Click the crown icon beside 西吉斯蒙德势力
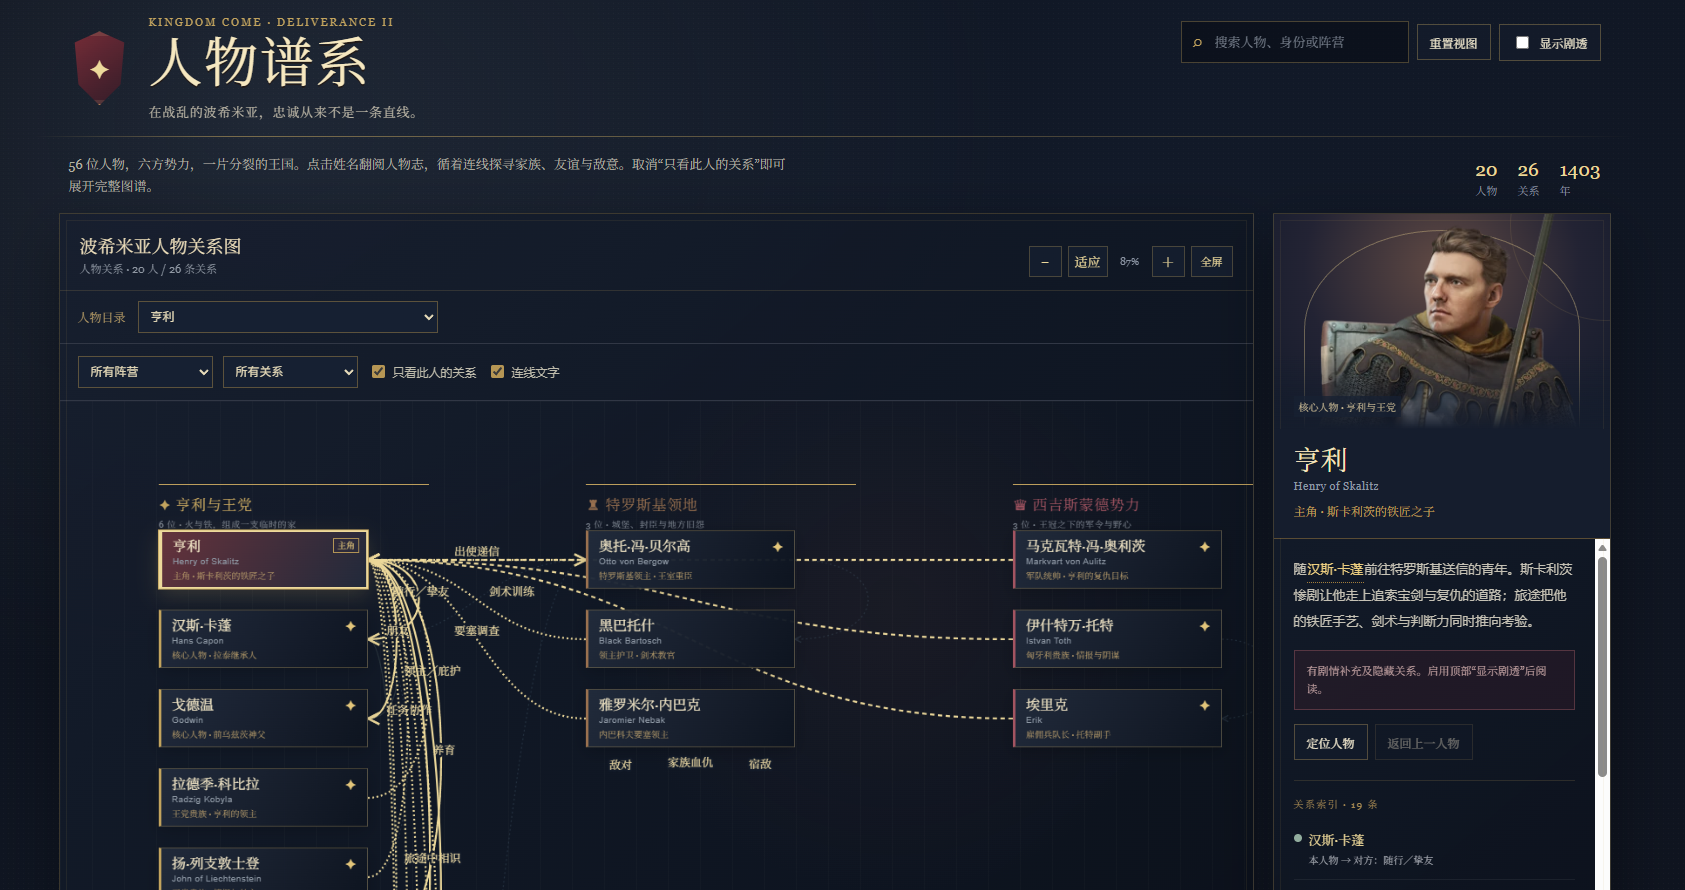The width and height of the screenshot is (1685, 890). coord(1020,505)
